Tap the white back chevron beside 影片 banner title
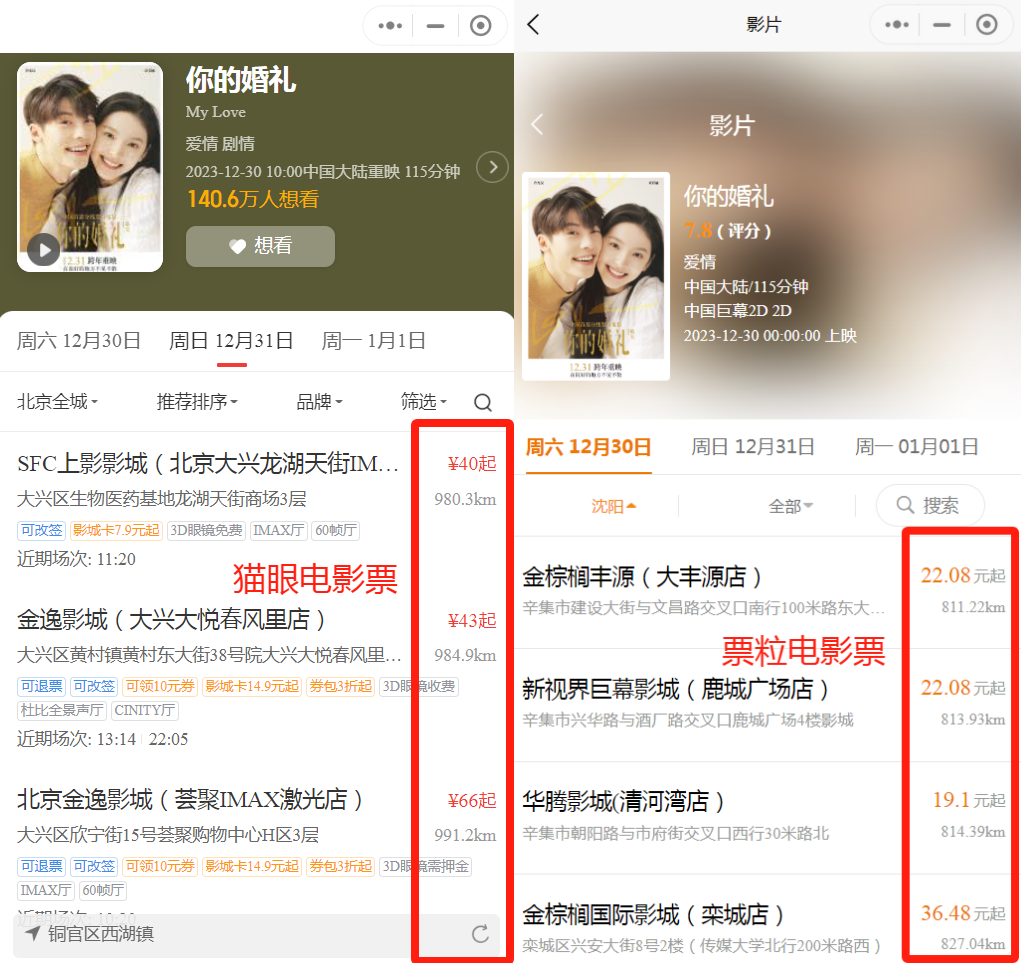 (x=537, y=124)
